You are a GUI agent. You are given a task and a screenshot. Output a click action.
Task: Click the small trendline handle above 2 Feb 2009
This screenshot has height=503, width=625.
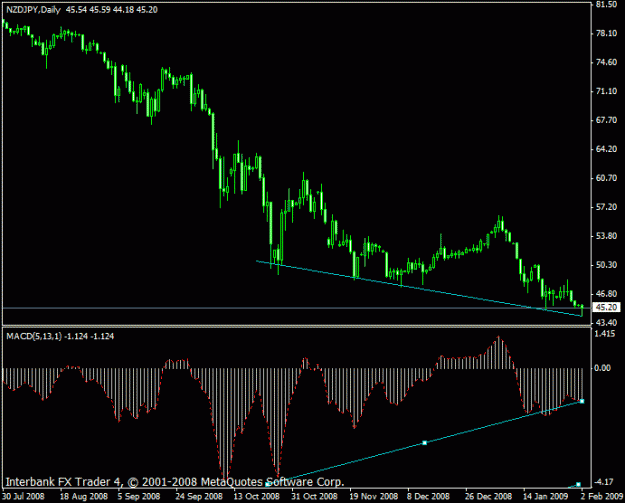pos(578,485)
